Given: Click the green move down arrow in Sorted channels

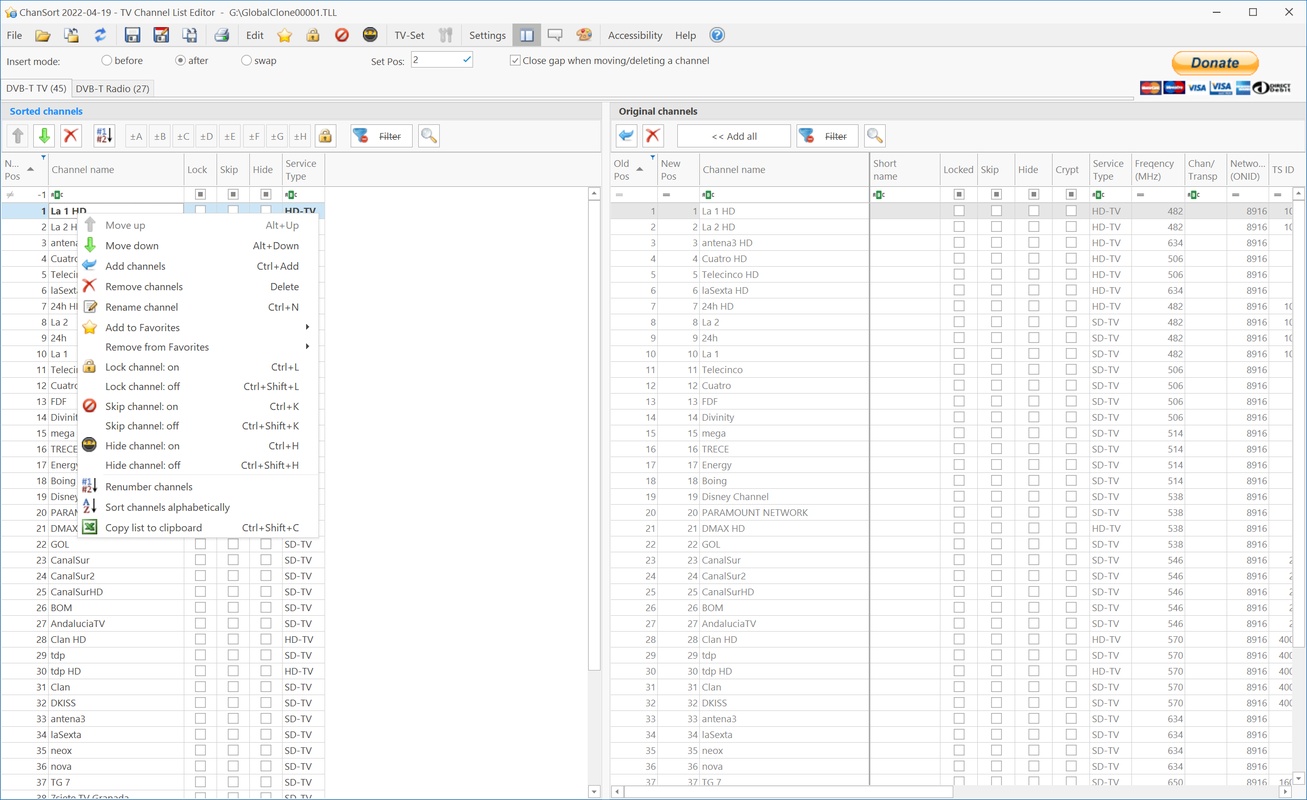Looking at the screenshot, I should click(x=44, y=136).
